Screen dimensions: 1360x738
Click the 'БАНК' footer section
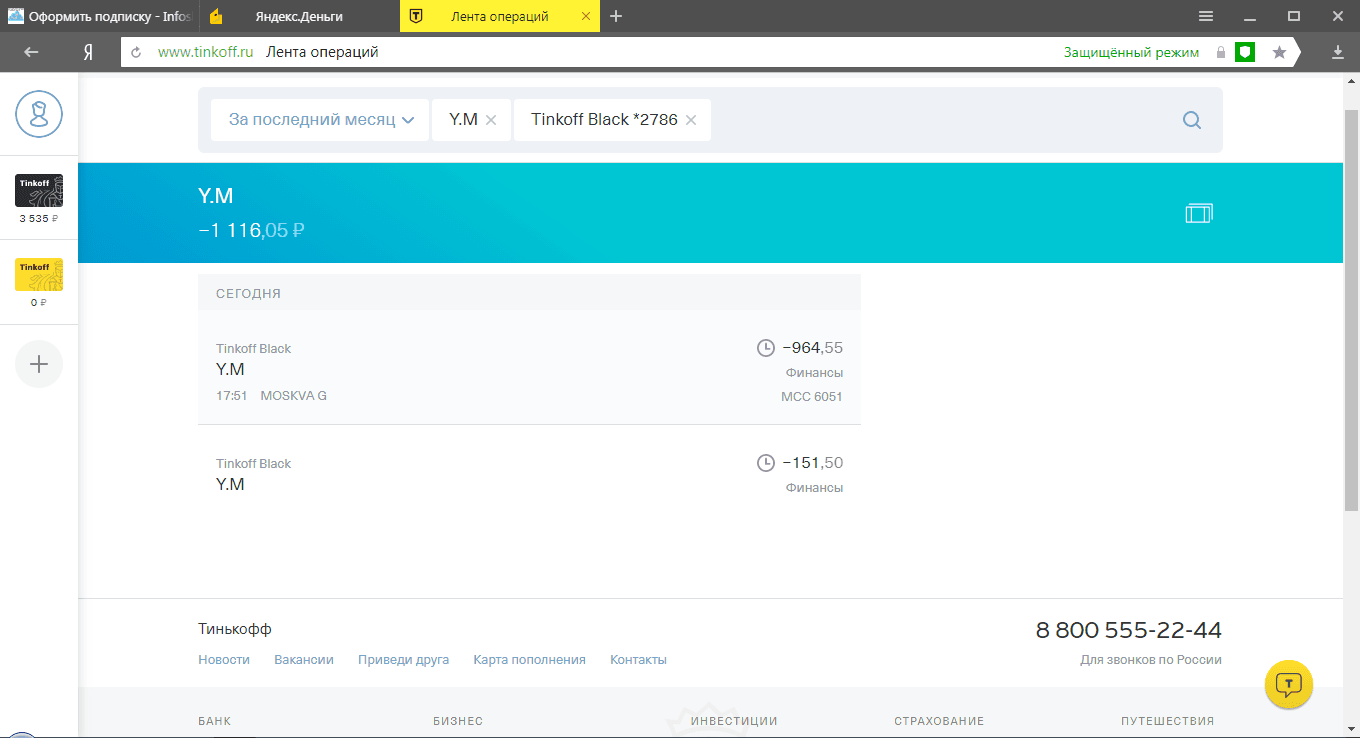point(214,721)
